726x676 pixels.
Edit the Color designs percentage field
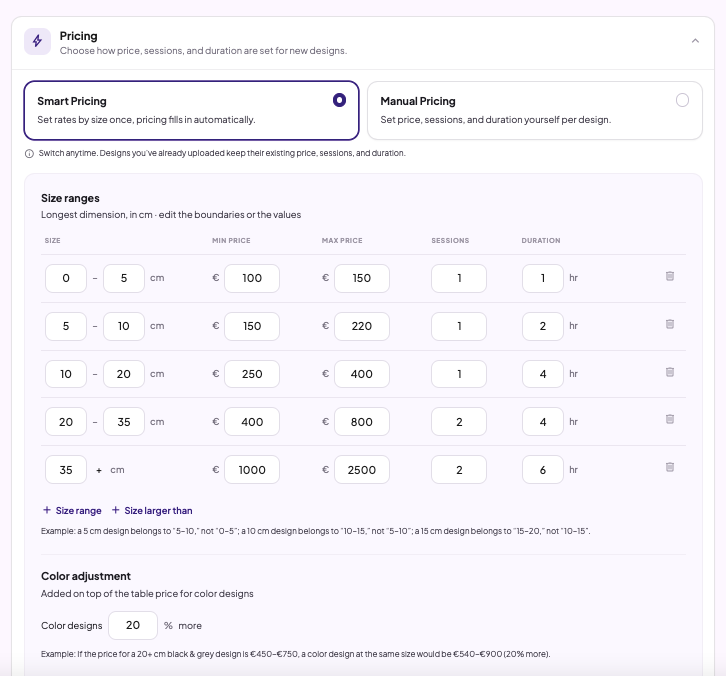[133, 625]
